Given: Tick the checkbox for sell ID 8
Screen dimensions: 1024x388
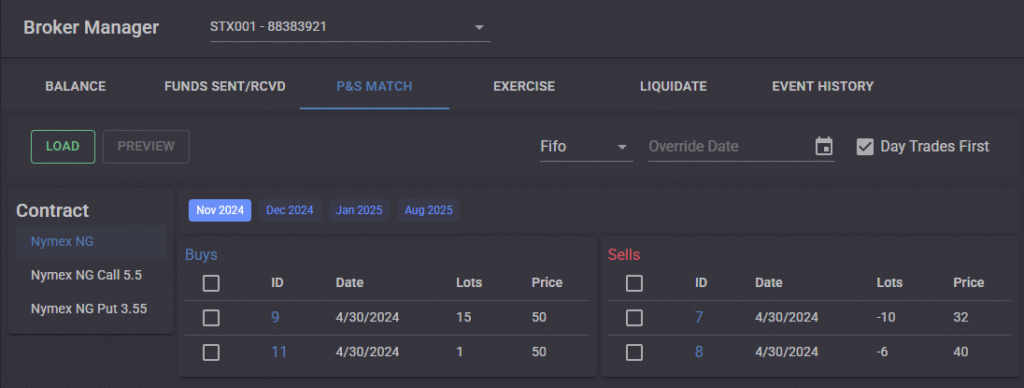Looking at the screenshot, I should tap(634, 353).
